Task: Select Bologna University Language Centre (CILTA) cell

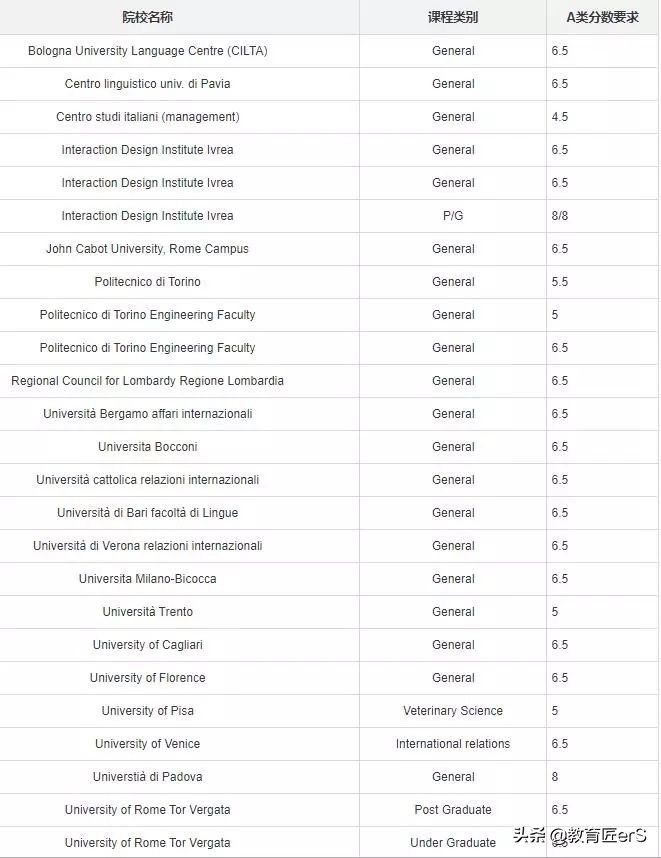Action: pos(148,51)
